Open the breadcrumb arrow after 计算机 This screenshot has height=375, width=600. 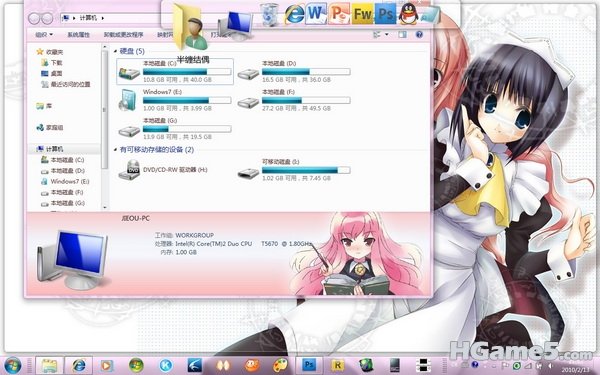103,18
